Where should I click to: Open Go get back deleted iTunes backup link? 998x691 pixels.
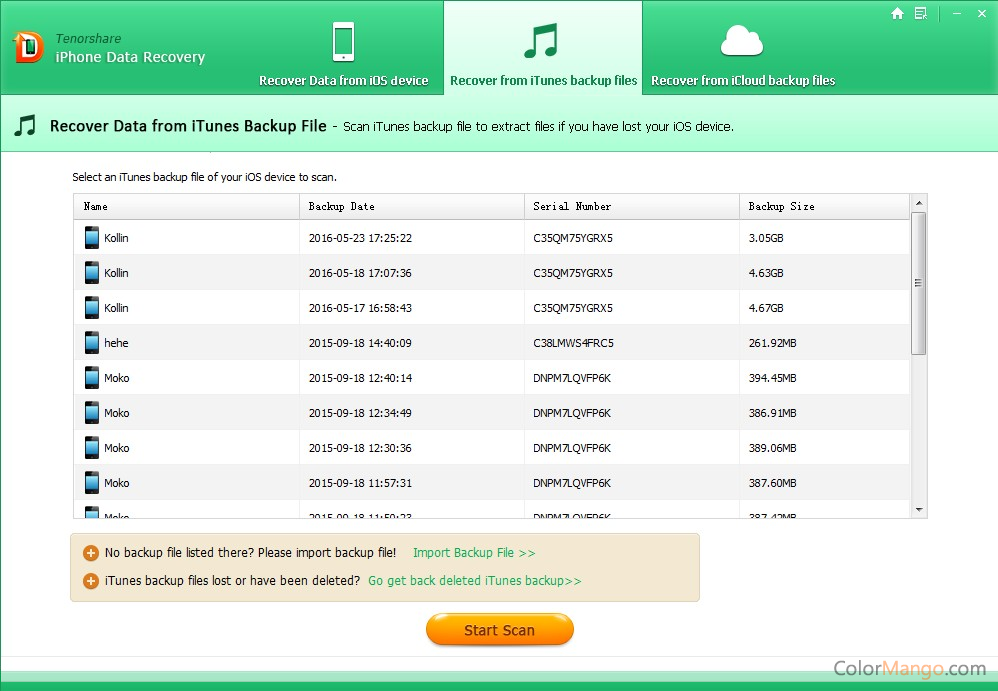pos(475,581)
